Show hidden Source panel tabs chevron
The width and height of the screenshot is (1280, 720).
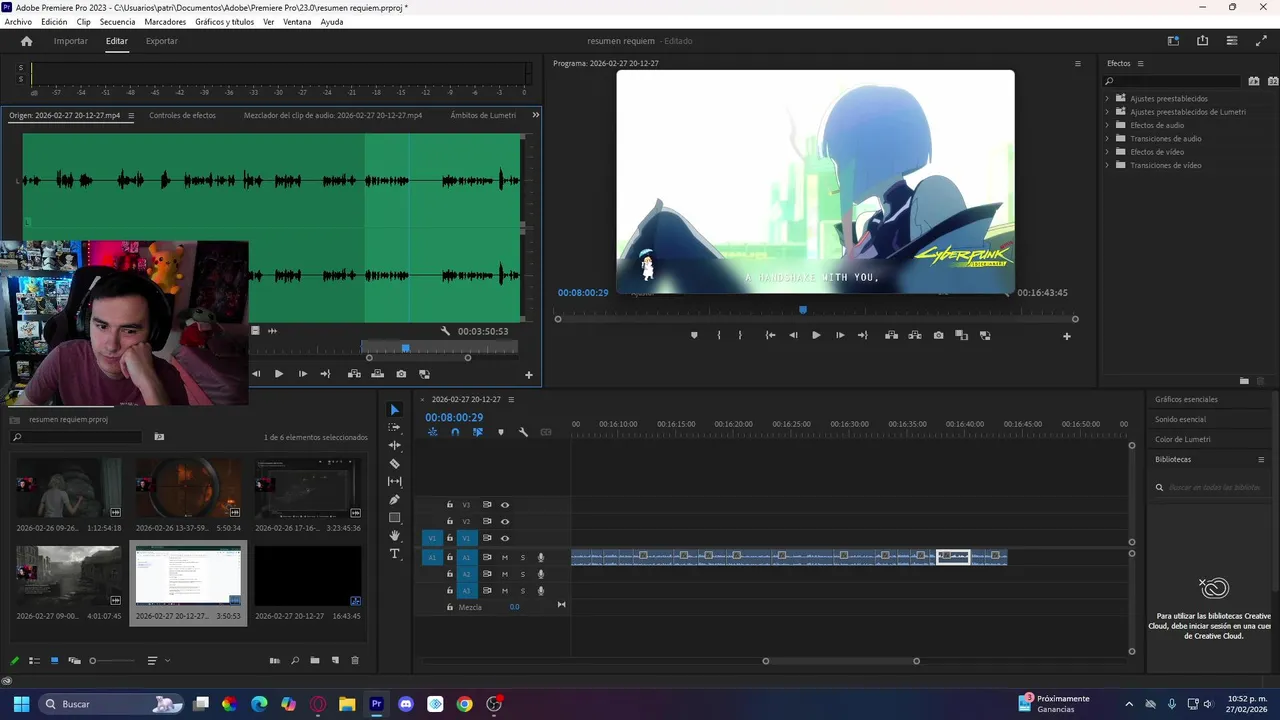click(535, 115)
